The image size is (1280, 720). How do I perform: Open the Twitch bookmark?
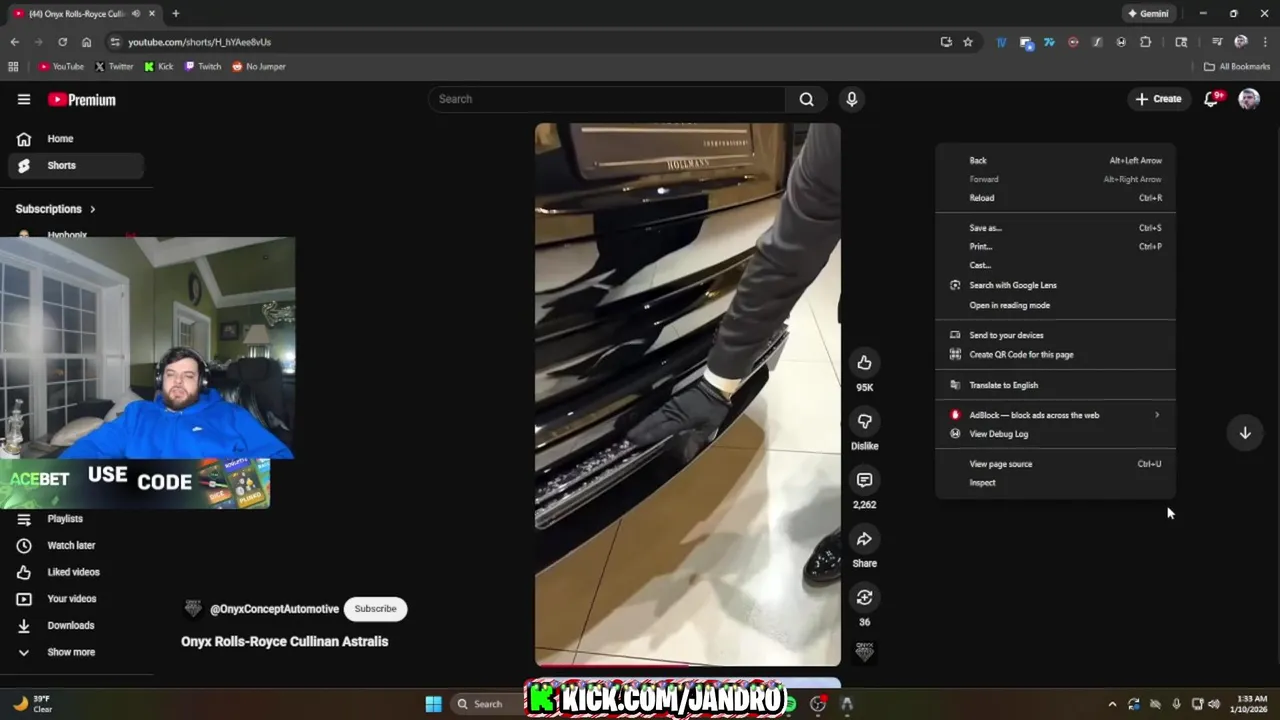pyautogui.click(x=203, y=67)
